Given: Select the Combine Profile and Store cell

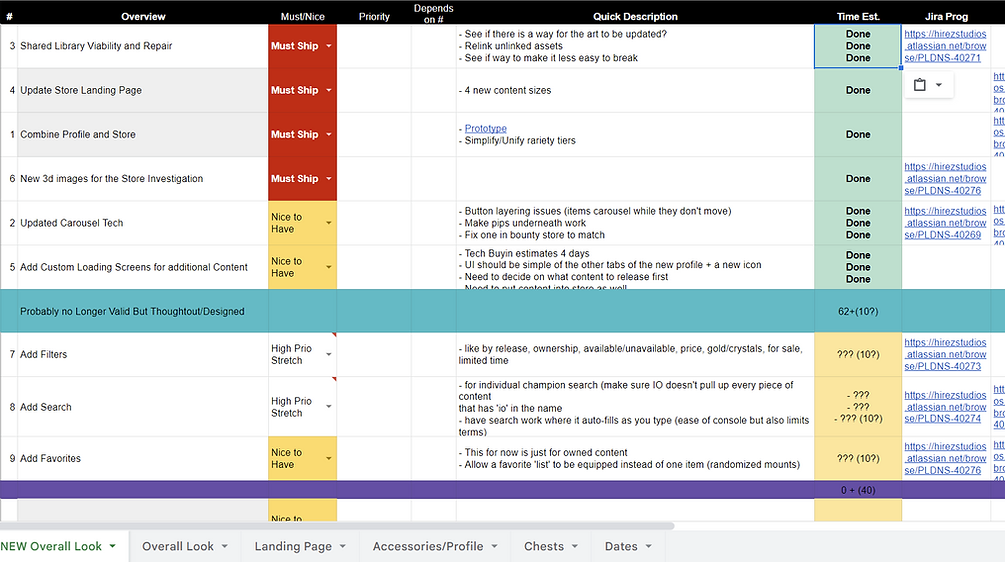Looking at the screenshot, I should (x=142, y=135).
